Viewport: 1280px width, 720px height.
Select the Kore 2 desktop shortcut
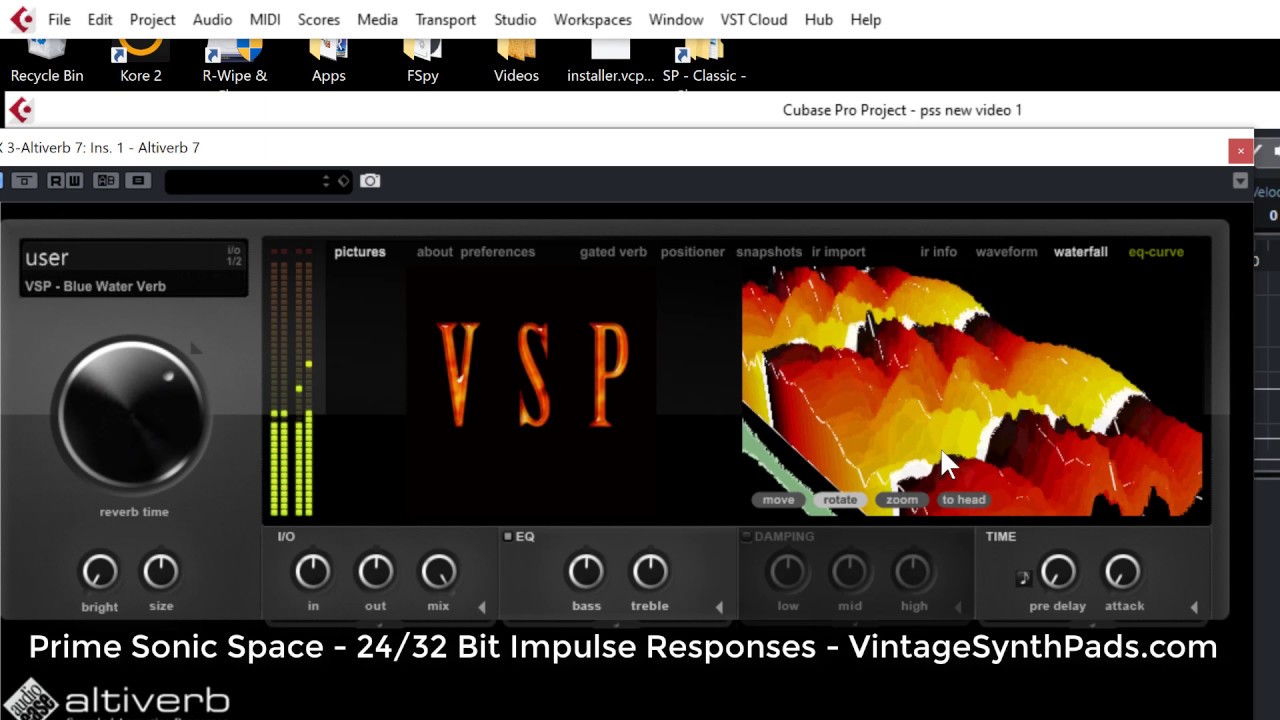pos(141,62)
